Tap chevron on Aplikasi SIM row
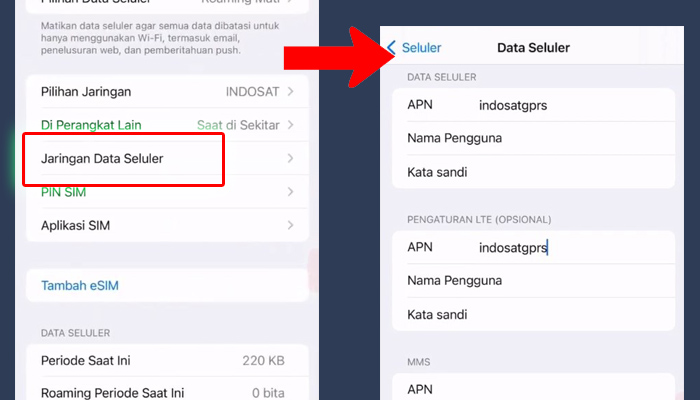The image size is (700, 400). coord(291,225)
